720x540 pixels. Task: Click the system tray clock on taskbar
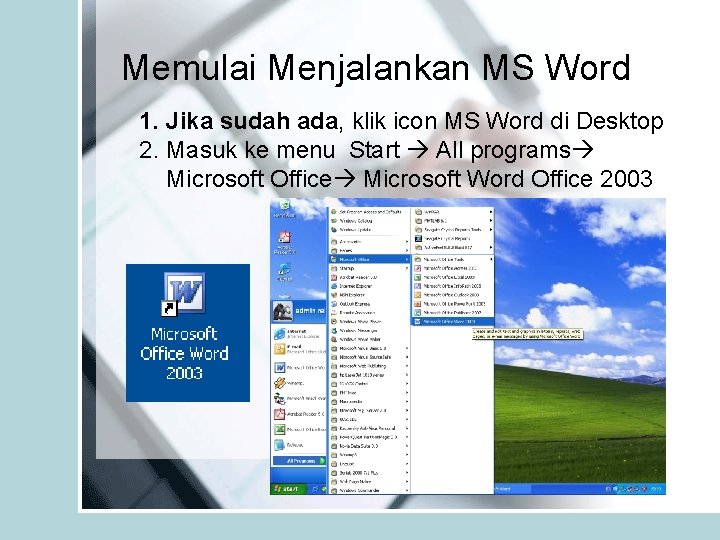click(x=657, y=489)
